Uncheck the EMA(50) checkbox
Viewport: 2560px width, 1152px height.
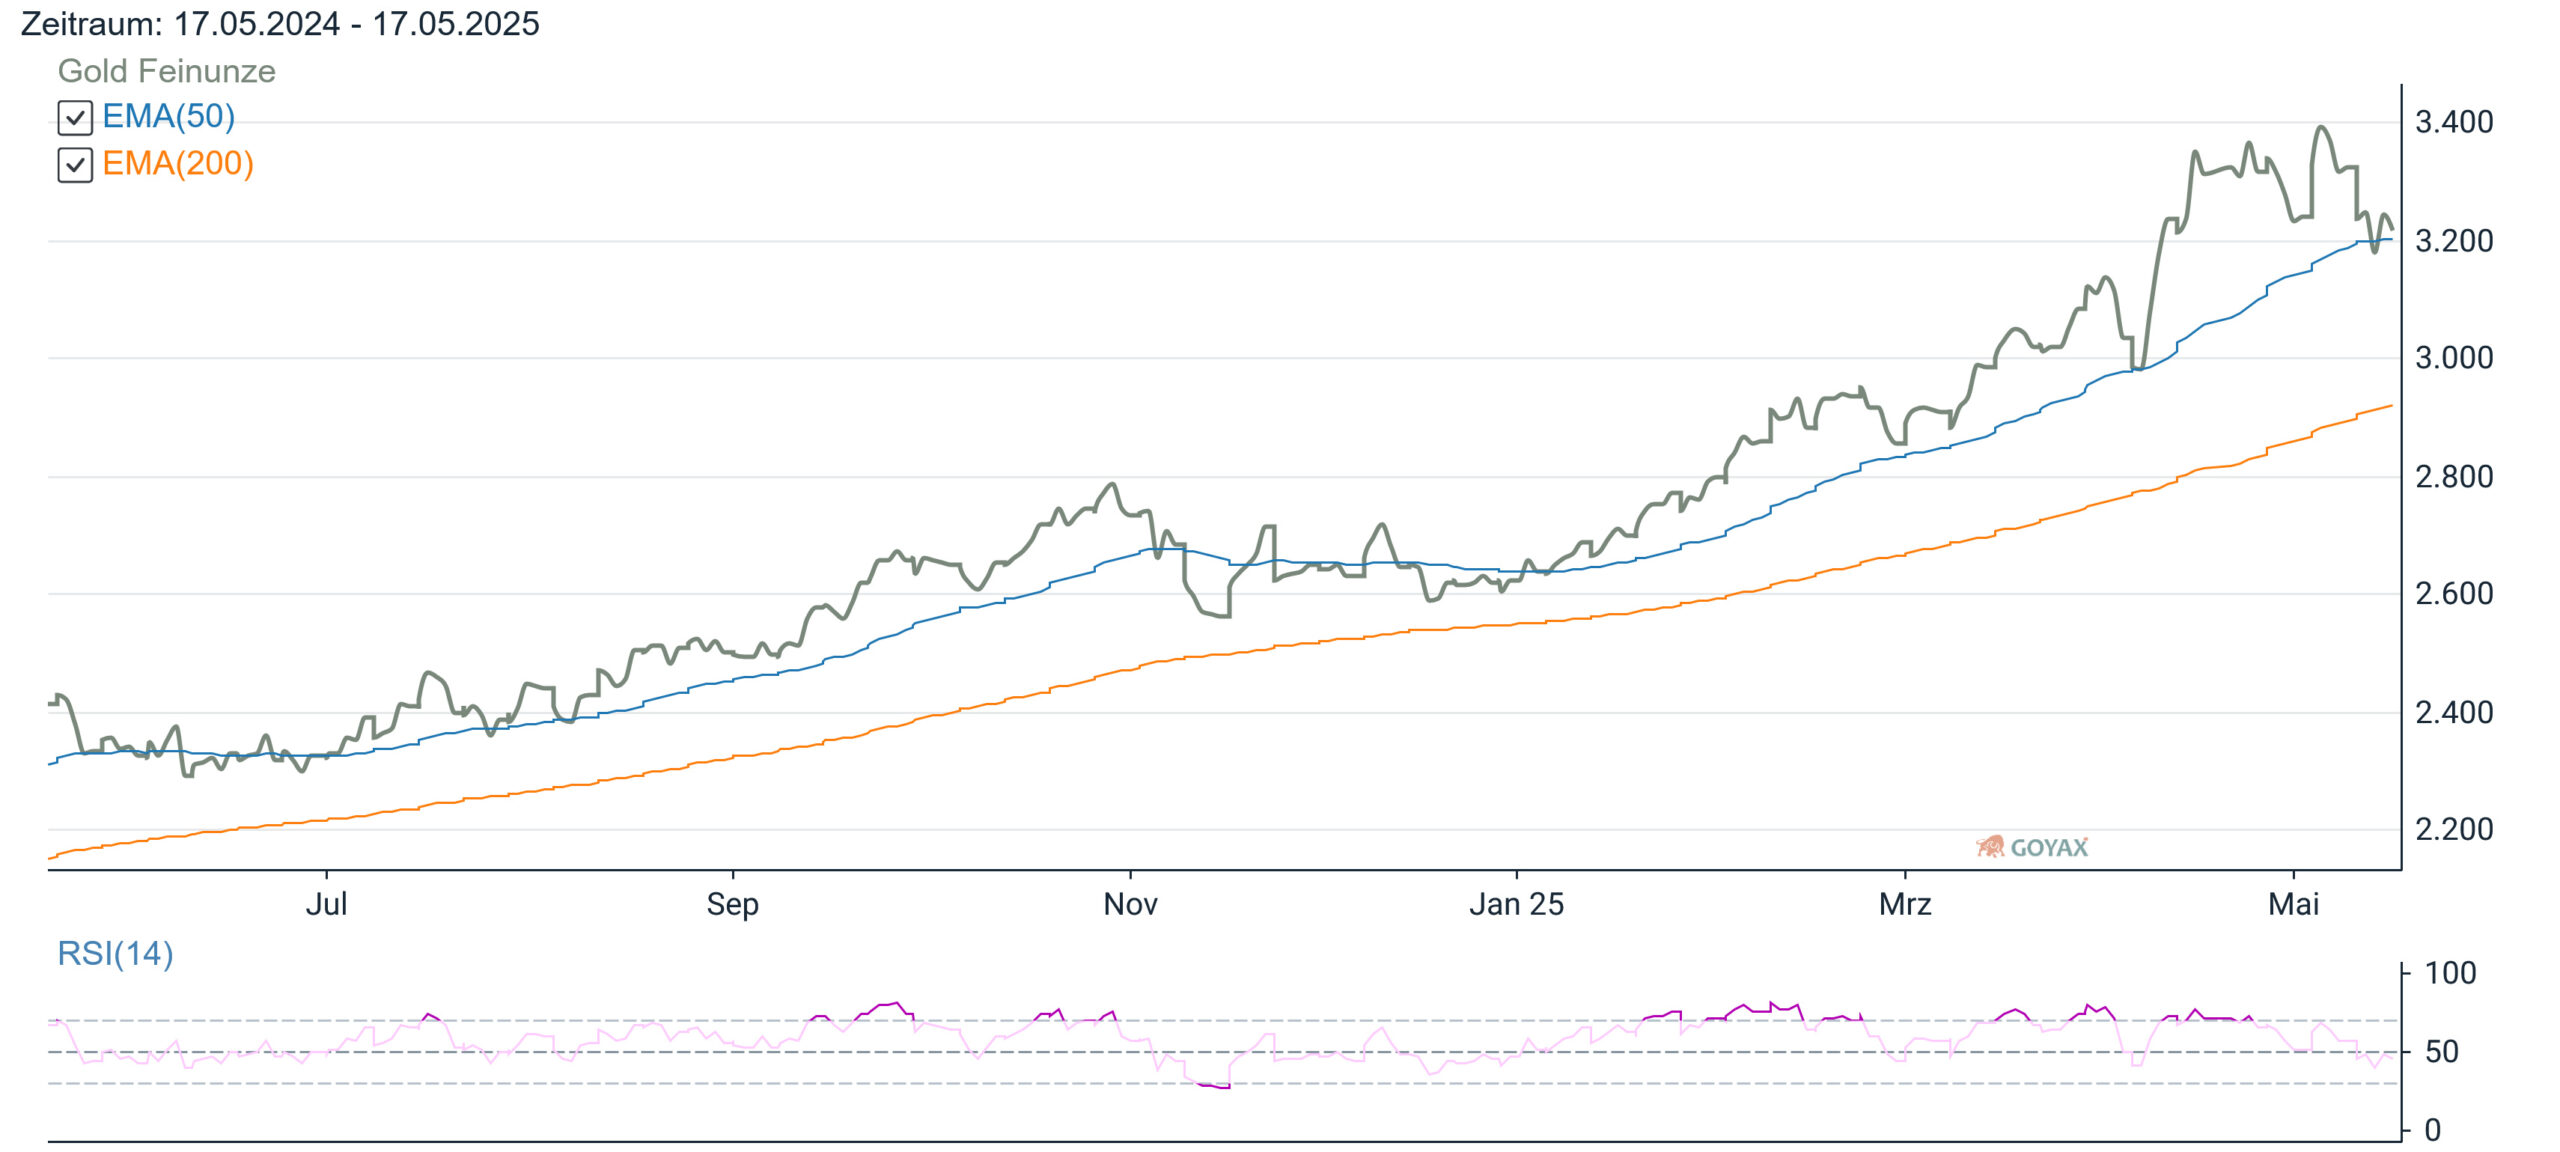coord(75,118)
